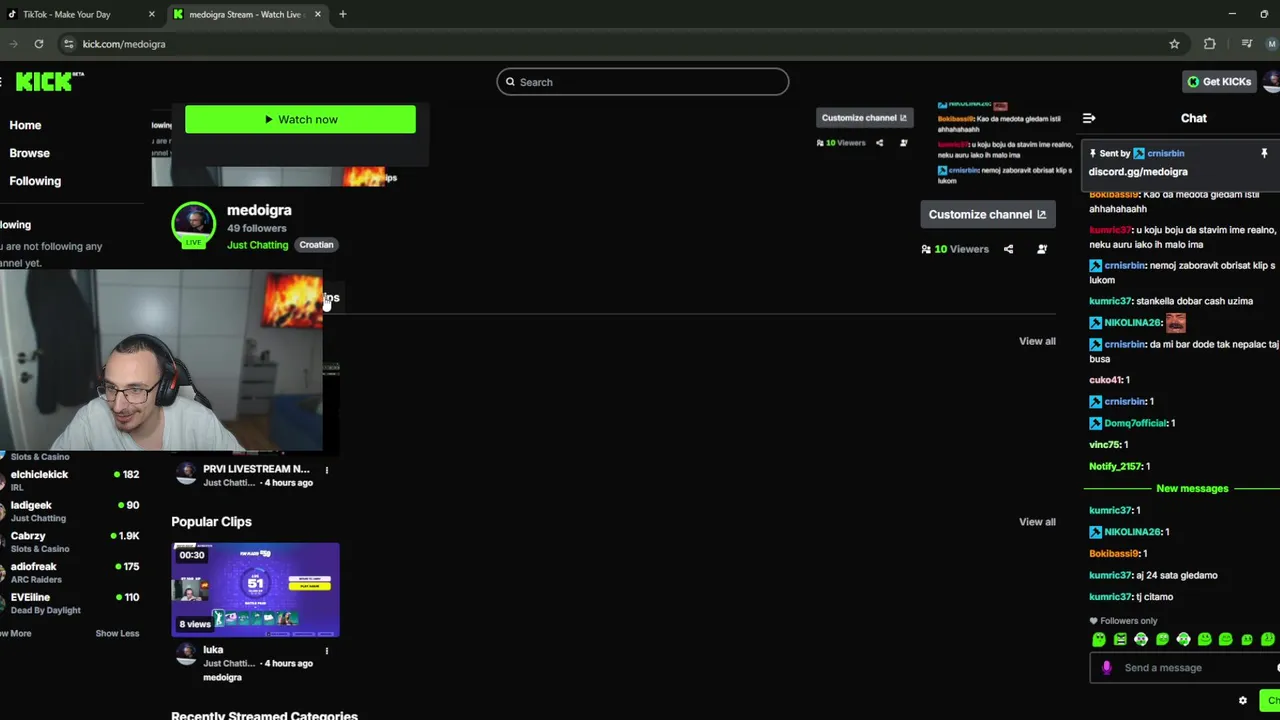Open Browse in sidebar
1280x720 pixels.
29,153
